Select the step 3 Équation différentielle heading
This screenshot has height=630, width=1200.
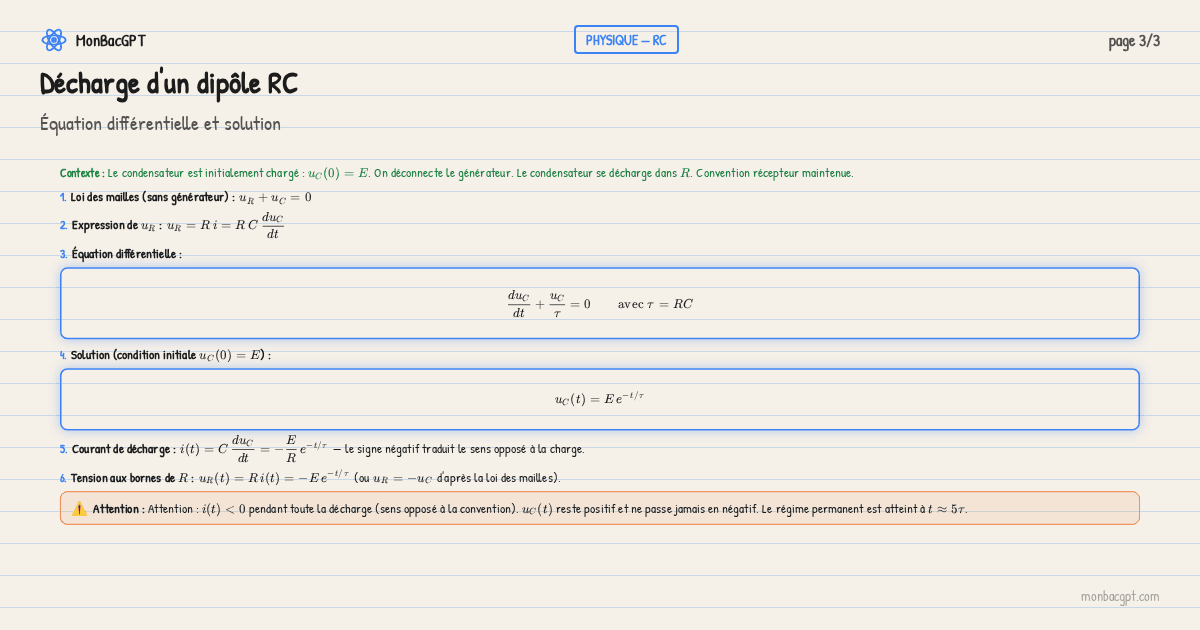point(126,254)
